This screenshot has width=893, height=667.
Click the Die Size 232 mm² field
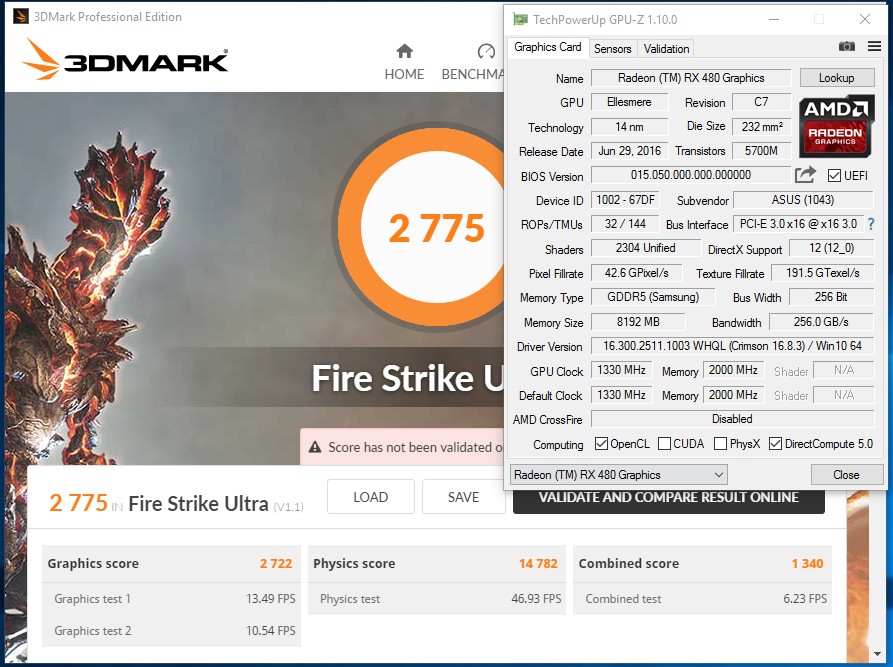(761, 126)
